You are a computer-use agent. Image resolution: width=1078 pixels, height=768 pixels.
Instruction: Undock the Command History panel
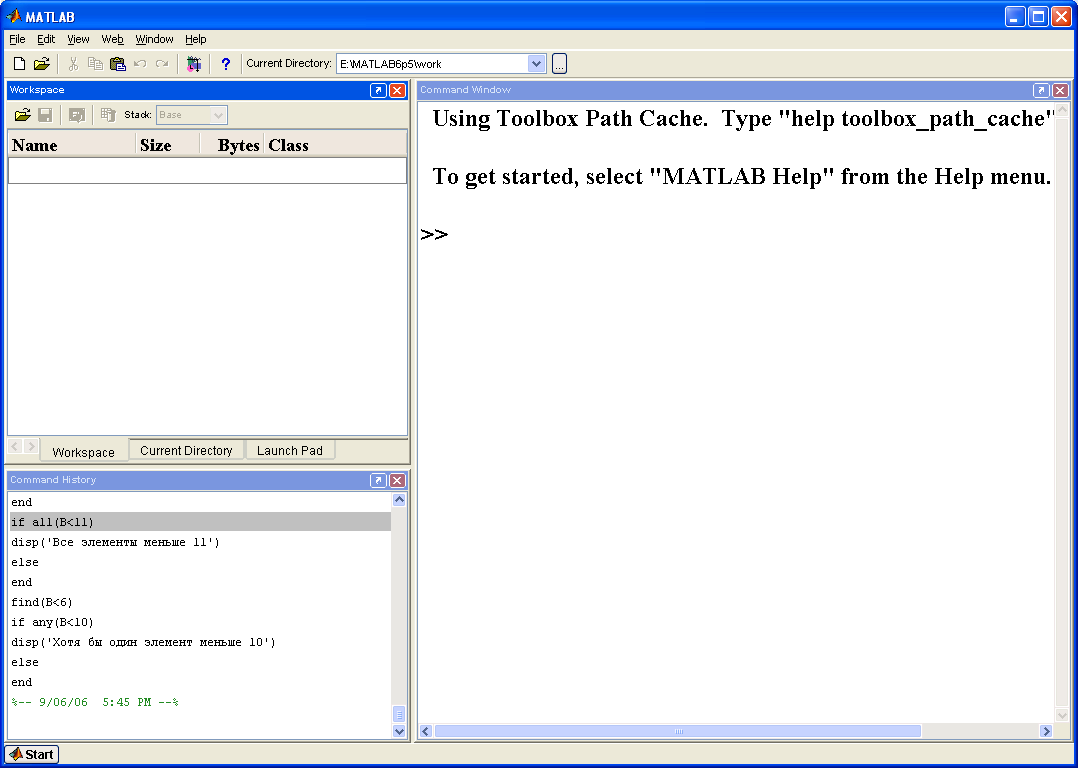point(378,480)
